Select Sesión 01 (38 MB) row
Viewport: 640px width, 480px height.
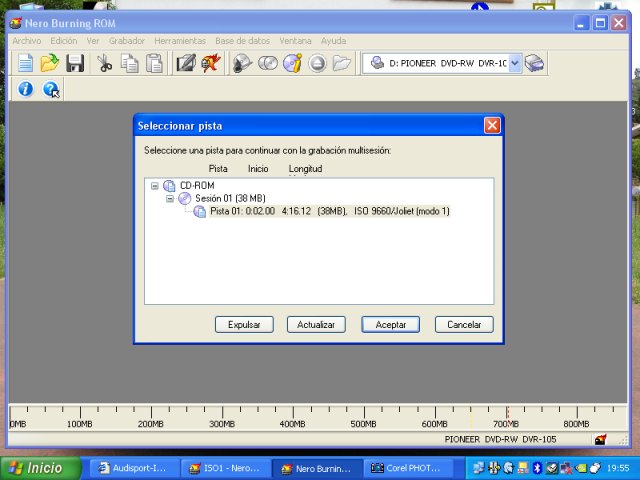[x=230, y=199]
